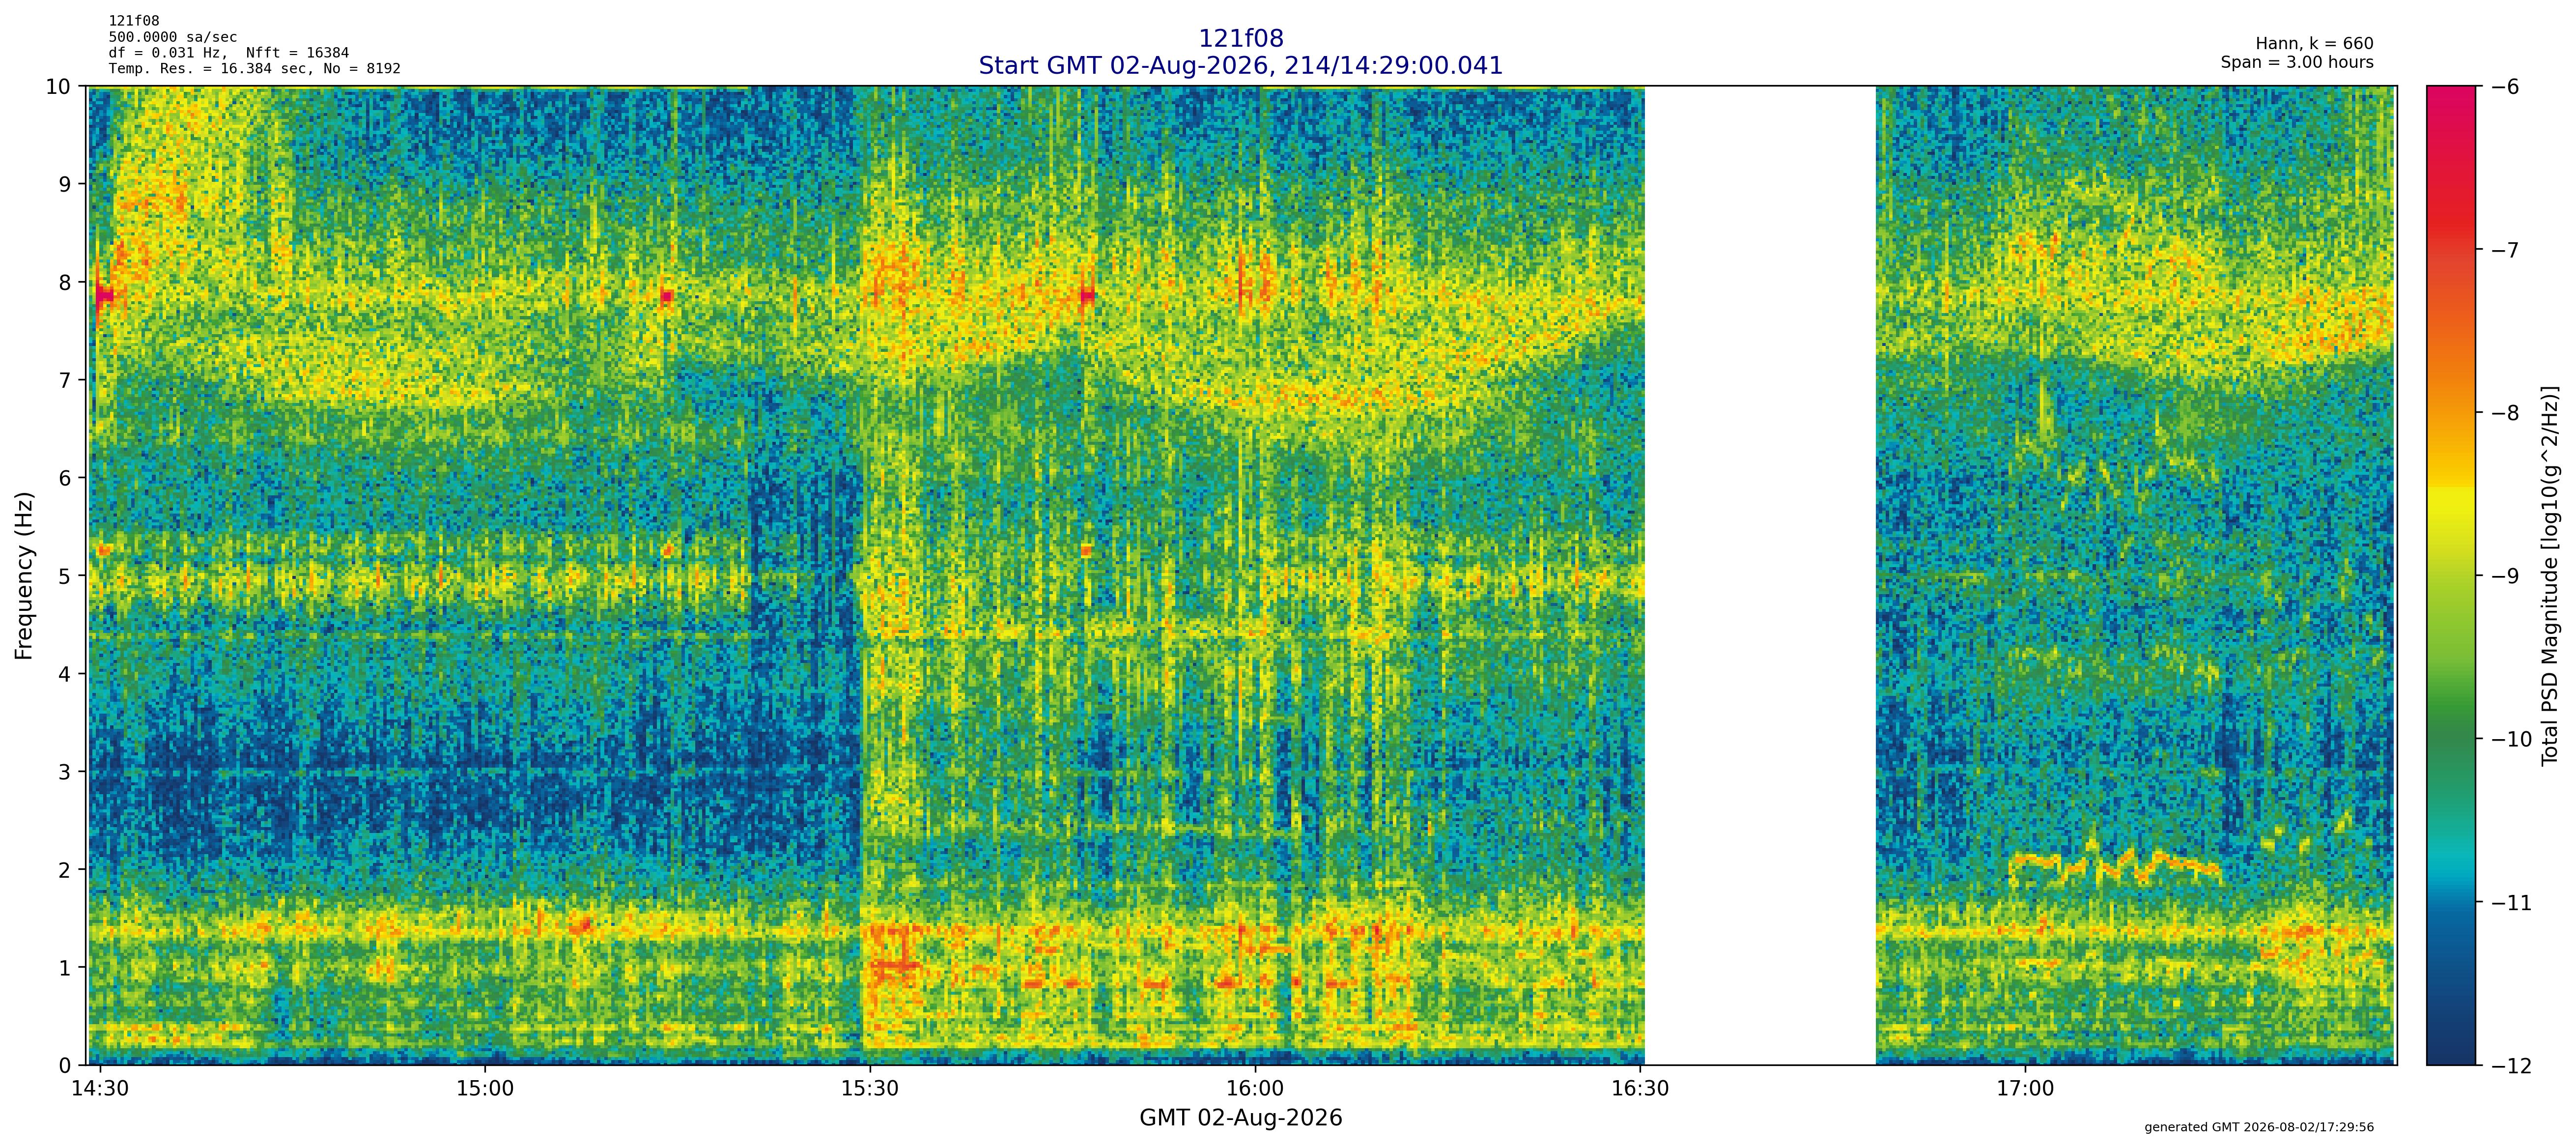The height and width of the screenshot is (1148, 2576).
Task: Click the small "121f08" line above the sample rate
Action: coord(134,21)
